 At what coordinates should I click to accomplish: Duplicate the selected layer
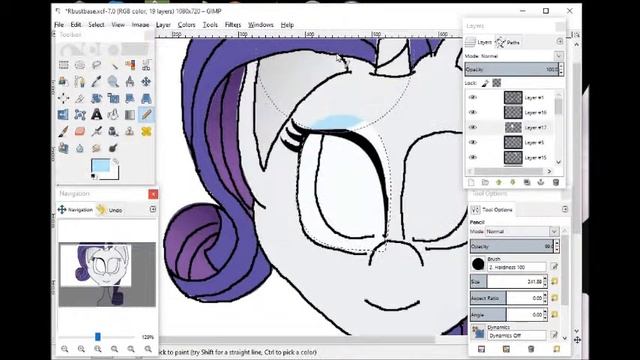(527, 182)
